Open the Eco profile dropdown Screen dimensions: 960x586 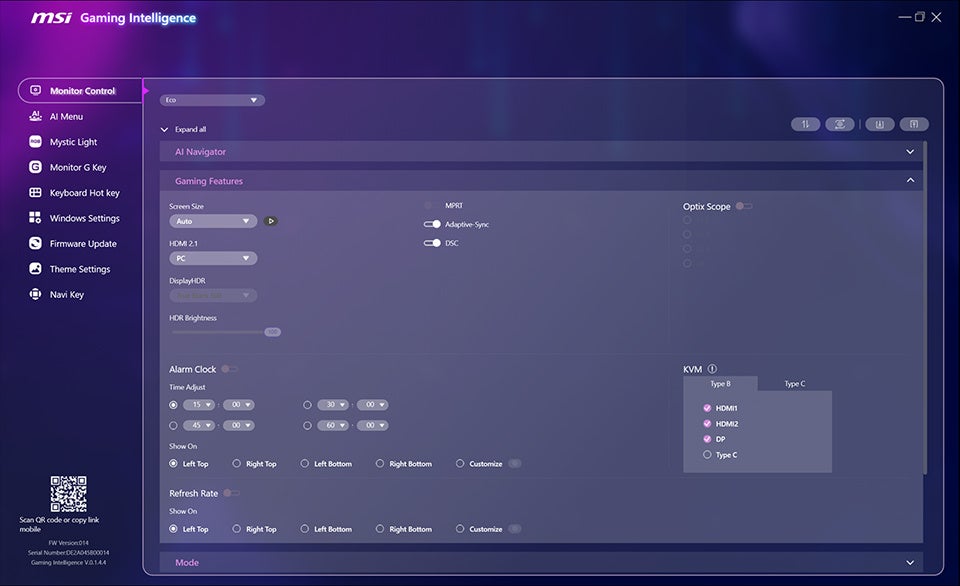pyautogui.click(x=212, y=99)
